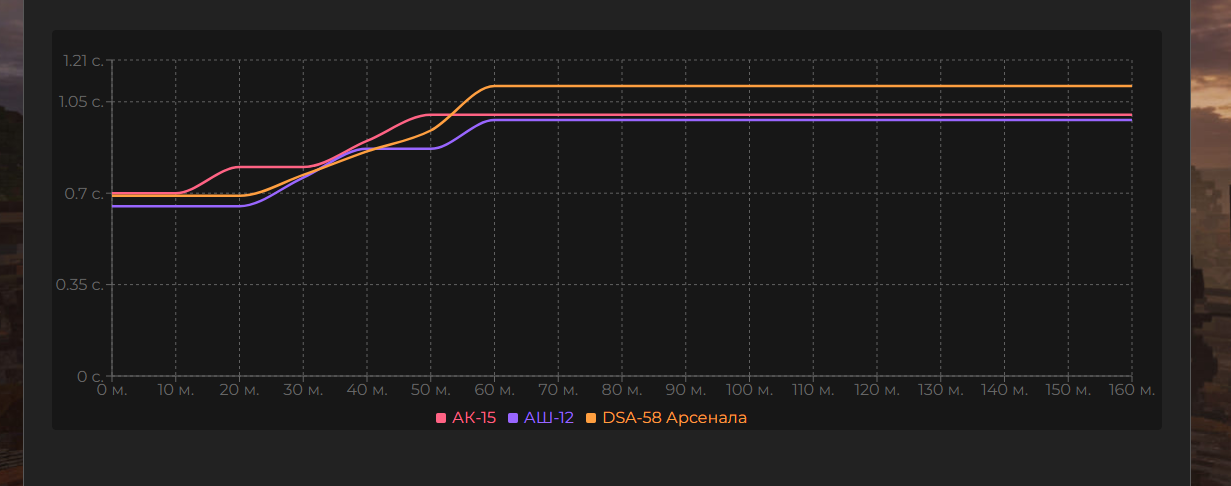Viewport: 1231px width, 486px height.
Task: Click the 100 м. x-axis label
Action: (x=750, y=389)
